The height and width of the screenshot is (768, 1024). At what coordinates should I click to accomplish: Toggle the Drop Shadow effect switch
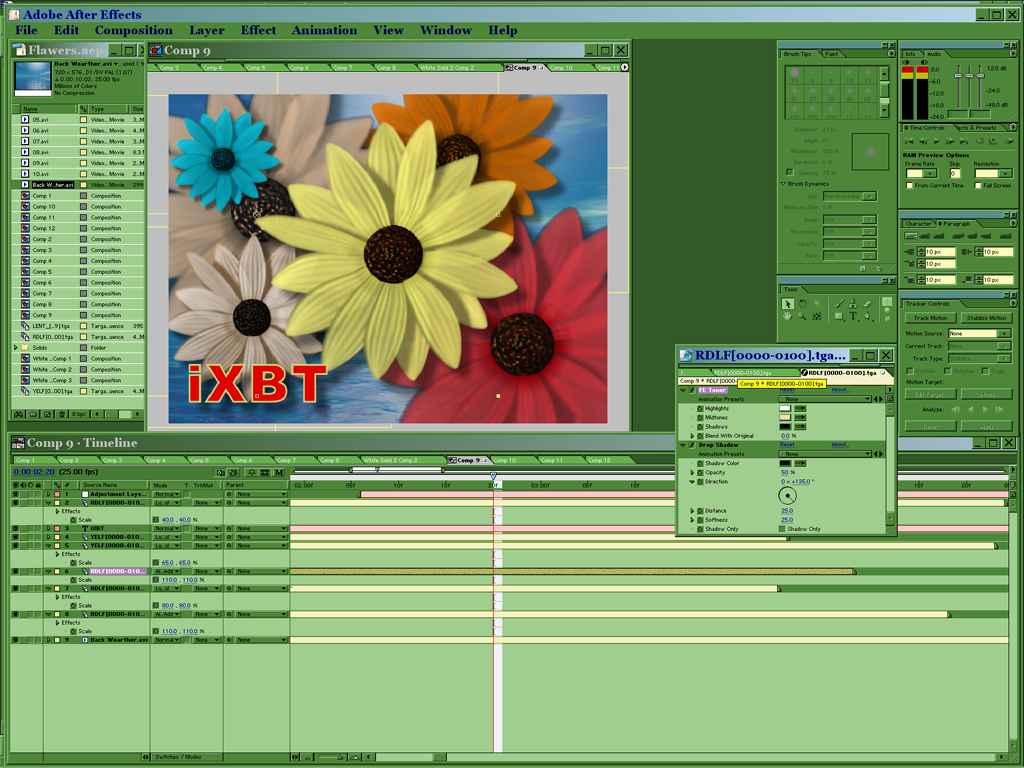692,445
